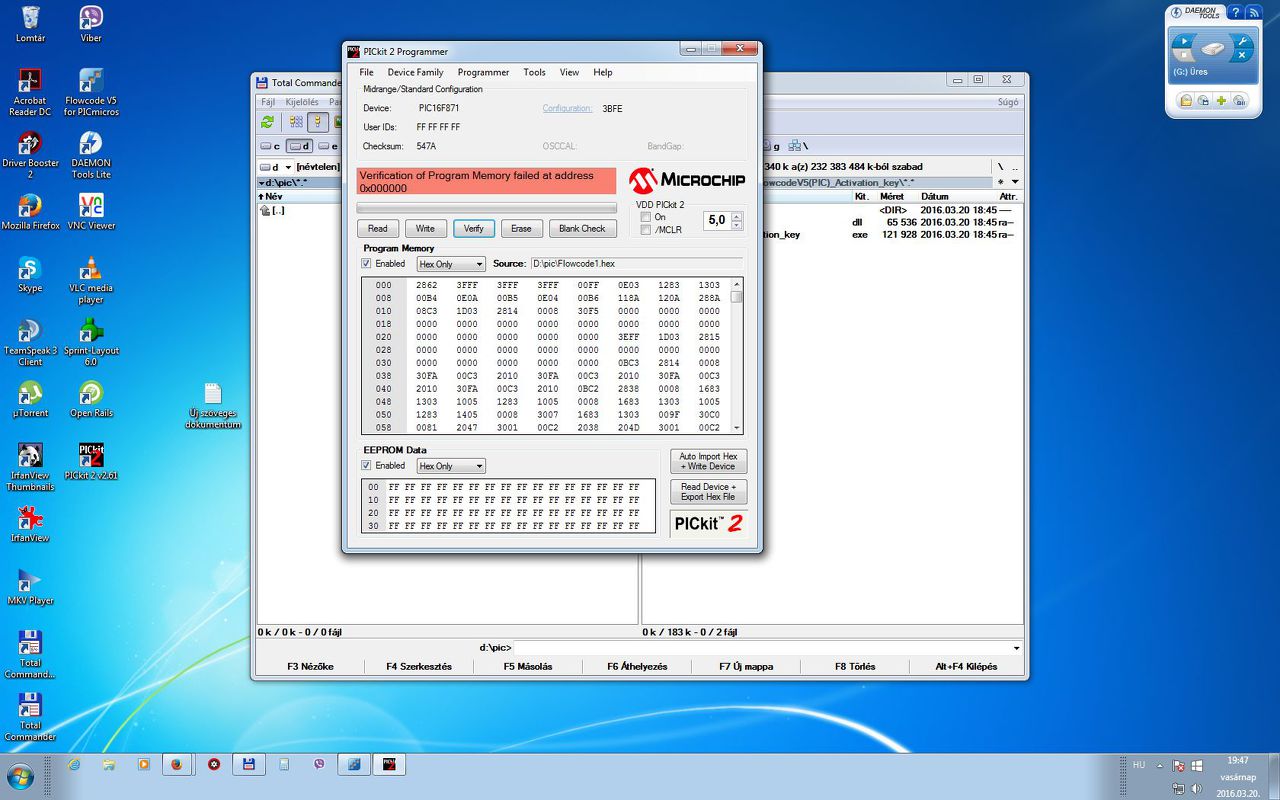The width and height of the screenshot is (1280, 800).
Task: Select the Driver Booster 2 desktop icon
Action: (x=30, y=154)
